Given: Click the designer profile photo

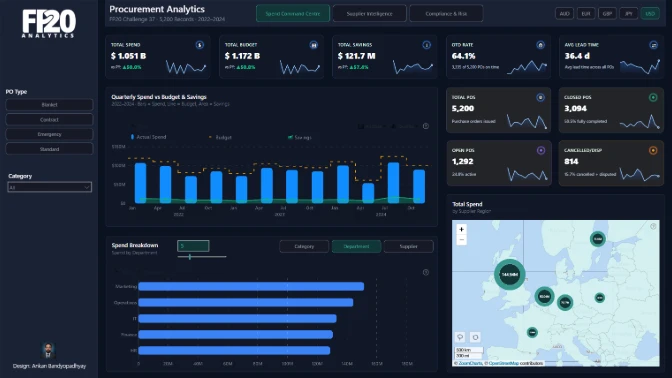Looking at the screenshot, I should (x=48, y=351).
